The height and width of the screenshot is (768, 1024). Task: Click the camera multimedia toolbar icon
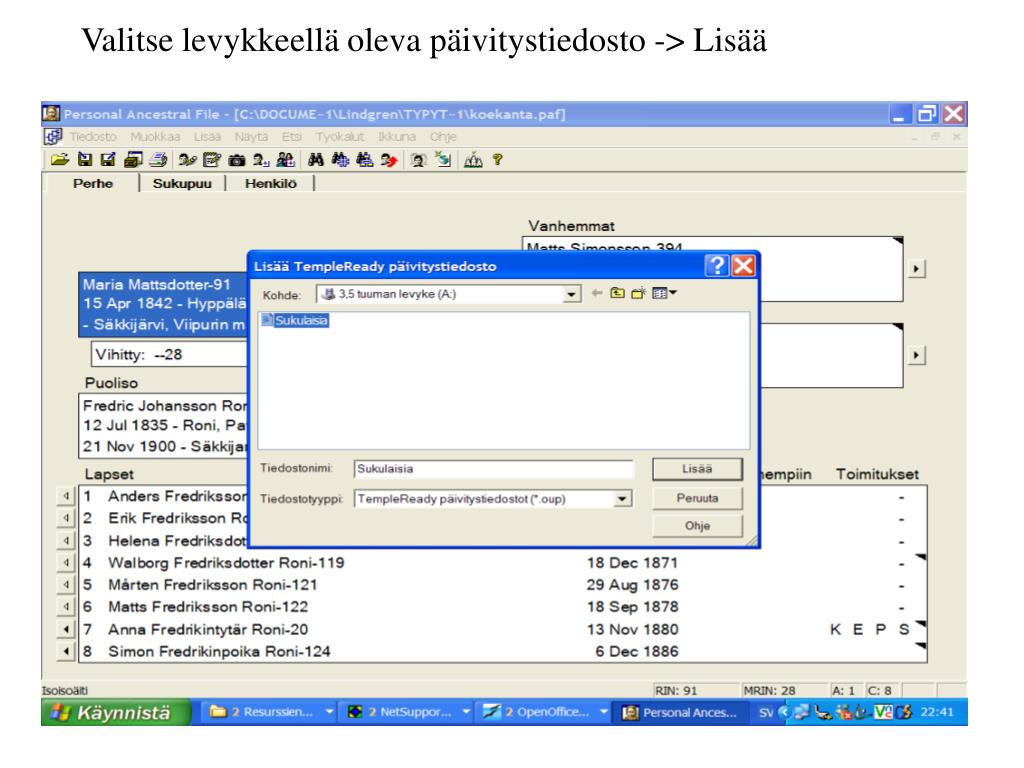click(x=236, y=160)
